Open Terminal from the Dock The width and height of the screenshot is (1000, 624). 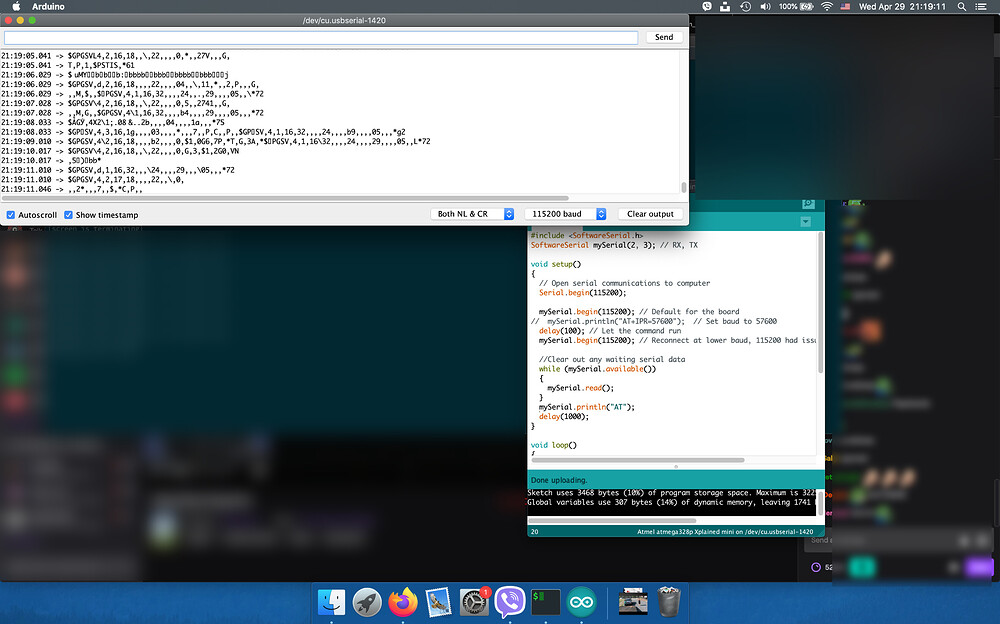tap(546, 601)
